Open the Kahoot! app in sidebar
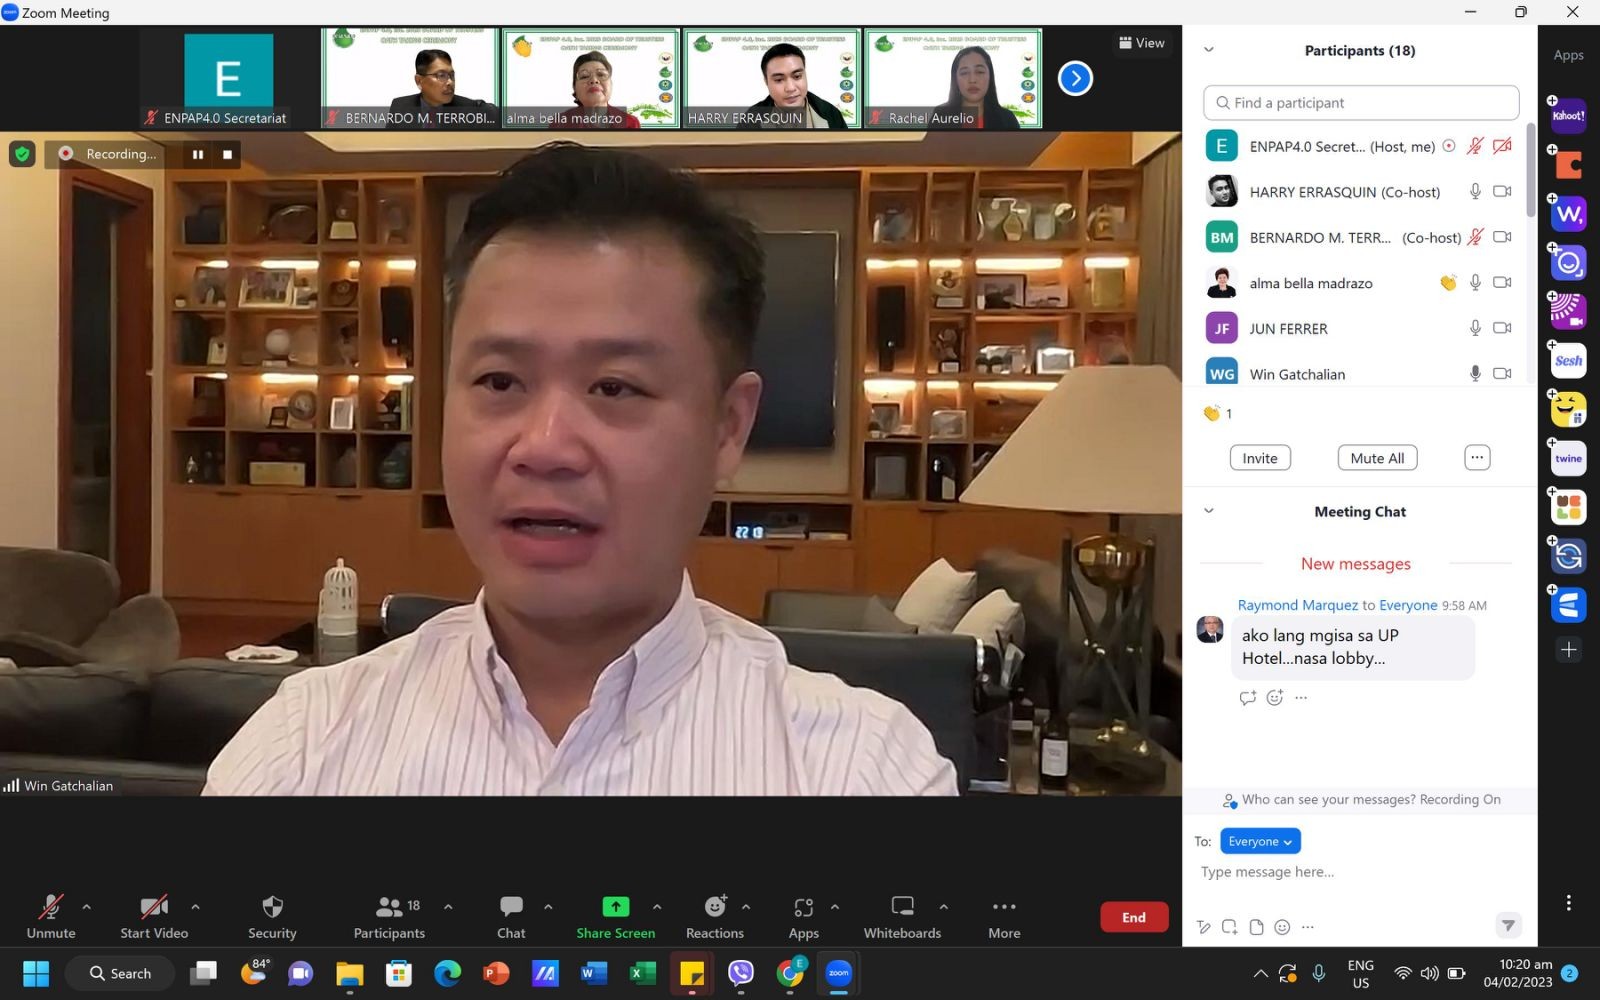 coord(1568,116)
